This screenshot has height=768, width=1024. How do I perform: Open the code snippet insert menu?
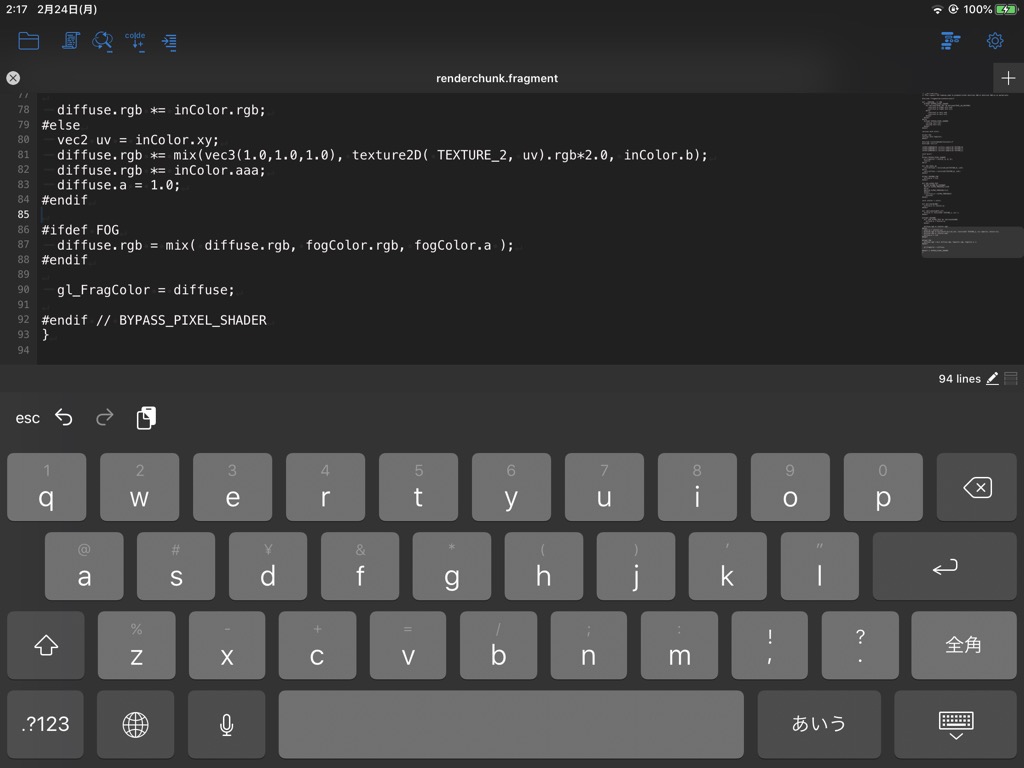coord(136,41)
